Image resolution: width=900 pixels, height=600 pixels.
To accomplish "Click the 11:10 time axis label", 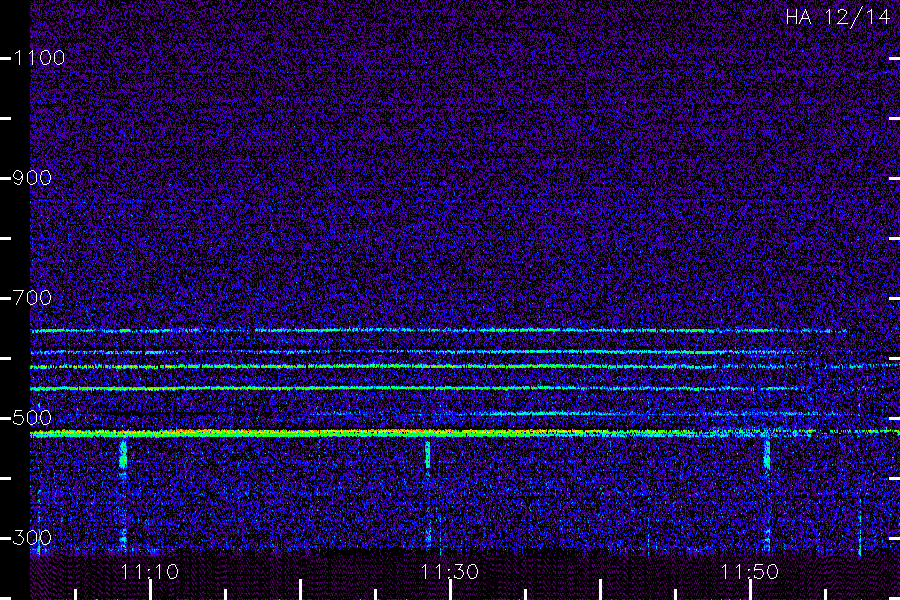I will 150,572.
